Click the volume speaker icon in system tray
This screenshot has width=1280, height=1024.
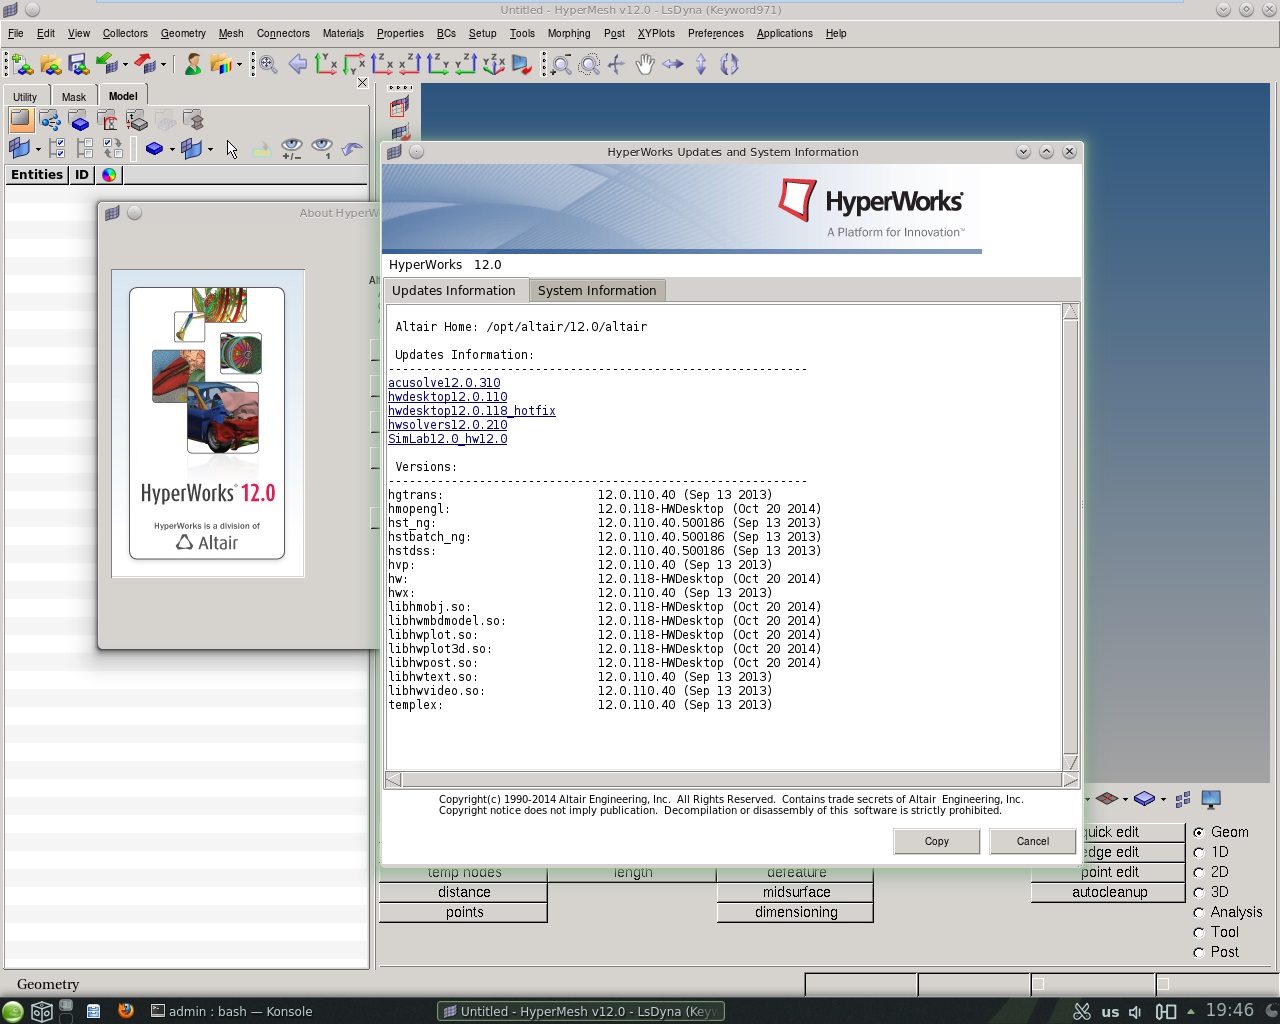1135,1012
